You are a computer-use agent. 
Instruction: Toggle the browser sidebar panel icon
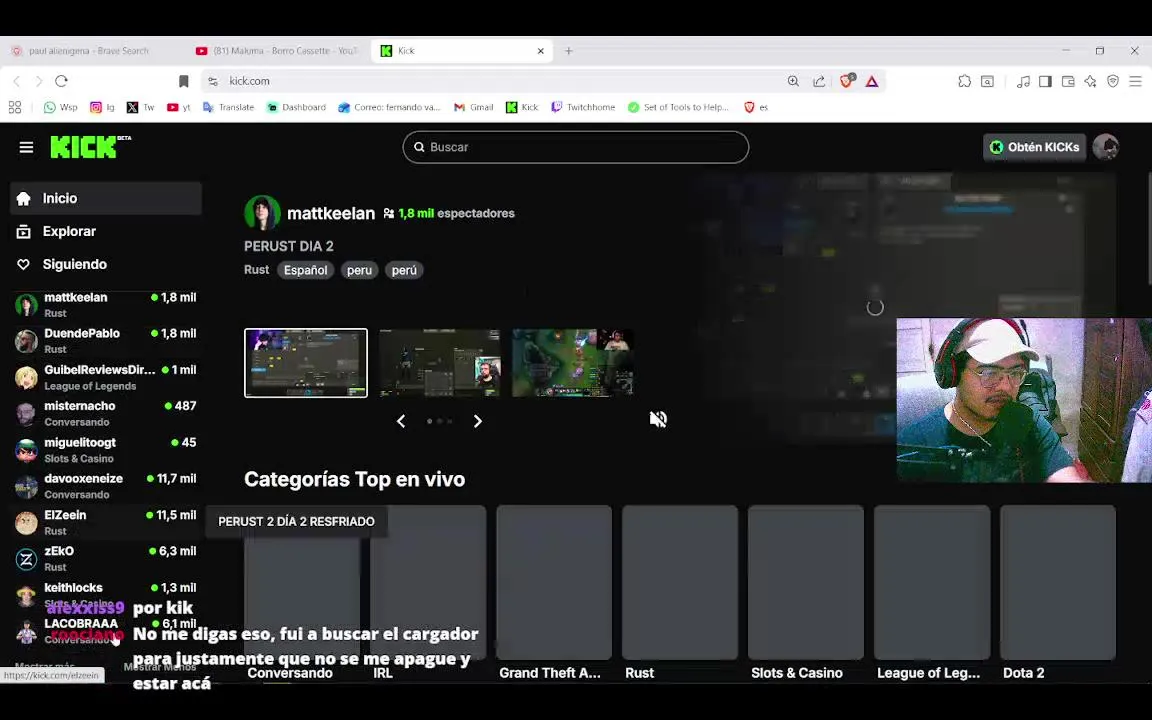coord(1045,82)
